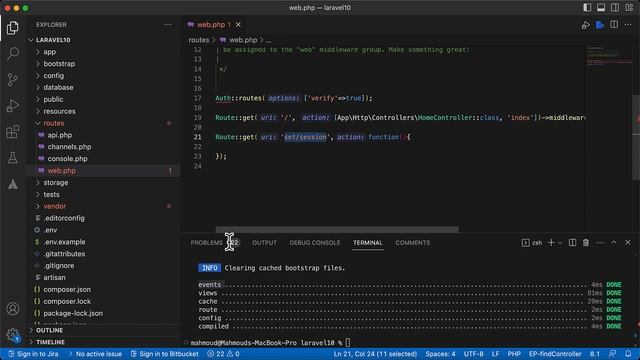640x360 pixels.
Task: Open the Source Control view icon
Action: pos(13,80)
